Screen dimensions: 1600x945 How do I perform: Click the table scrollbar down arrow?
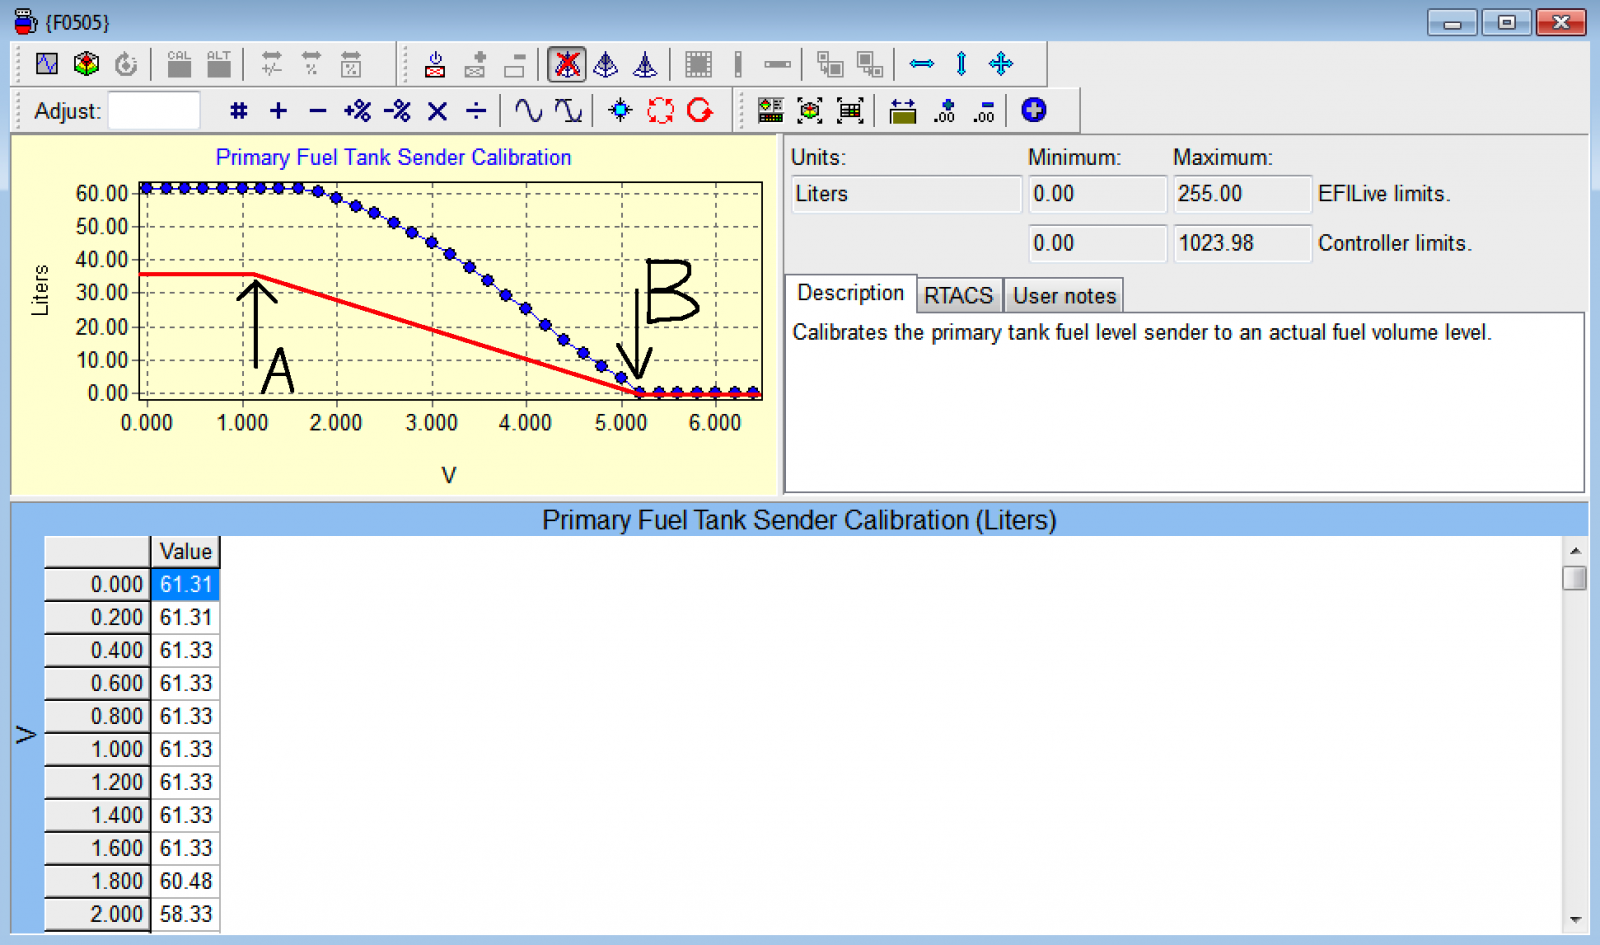[1575, 920]
